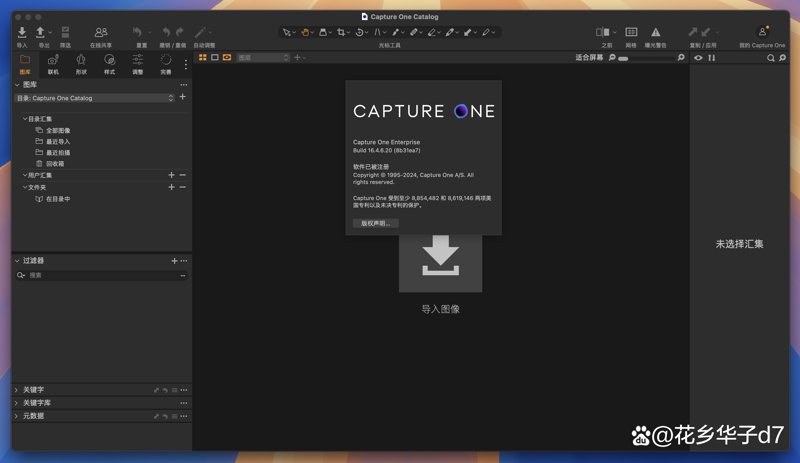Image resolution: width=800 pixels, height=463 pixels.
Task: Click the minus button in 文件夹 row
Action: 183,187
